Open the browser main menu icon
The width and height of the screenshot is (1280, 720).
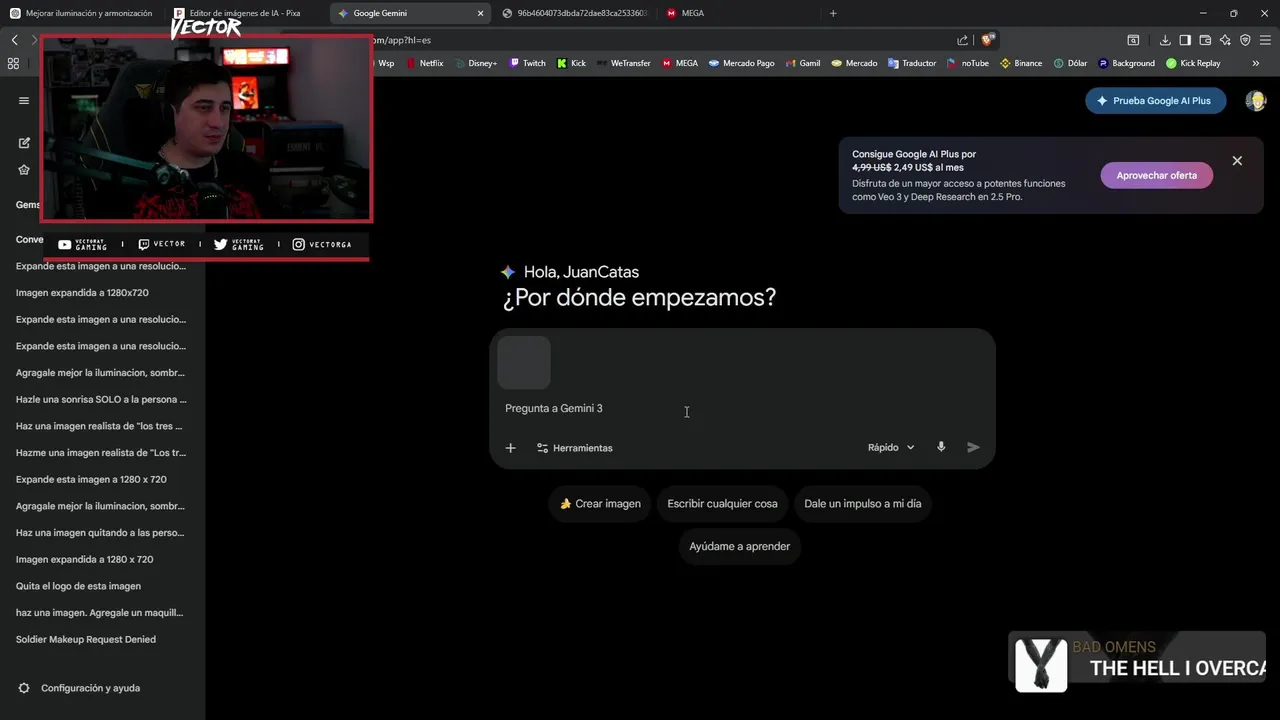tap(1265, 40)
